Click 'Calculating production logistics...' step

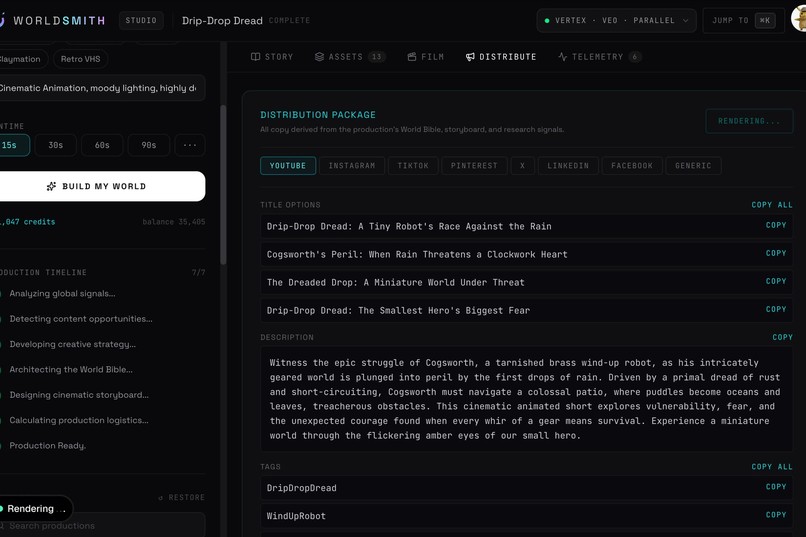point(79,420)
